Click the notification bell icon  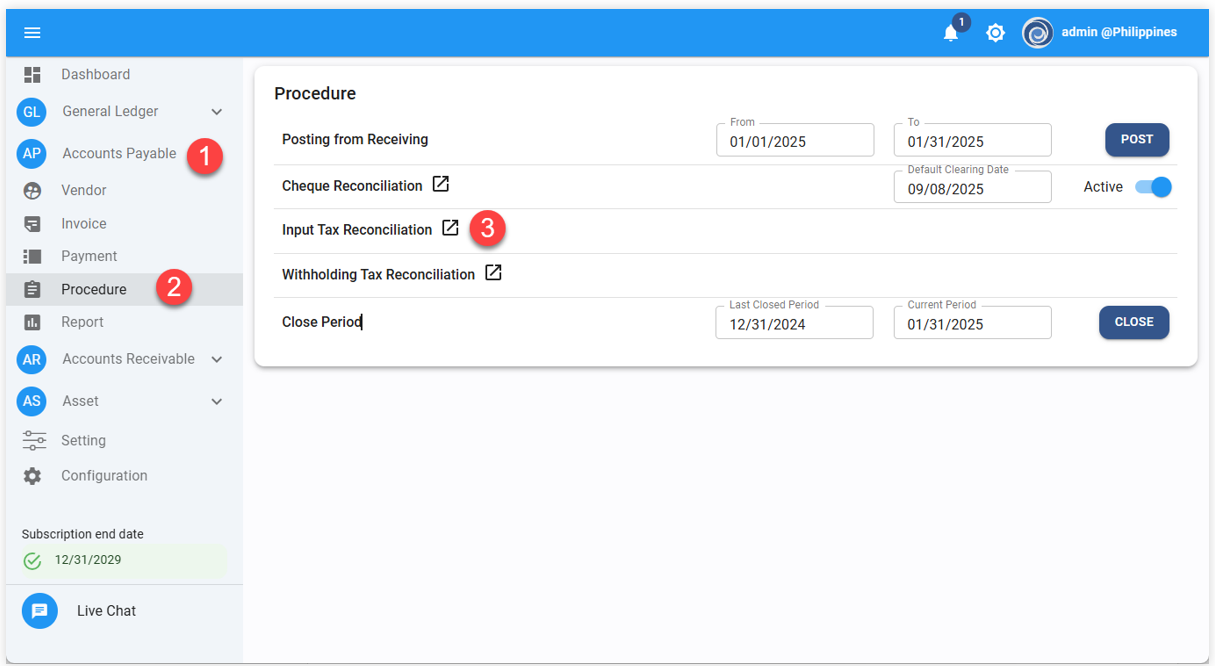[x=950, y=33]
